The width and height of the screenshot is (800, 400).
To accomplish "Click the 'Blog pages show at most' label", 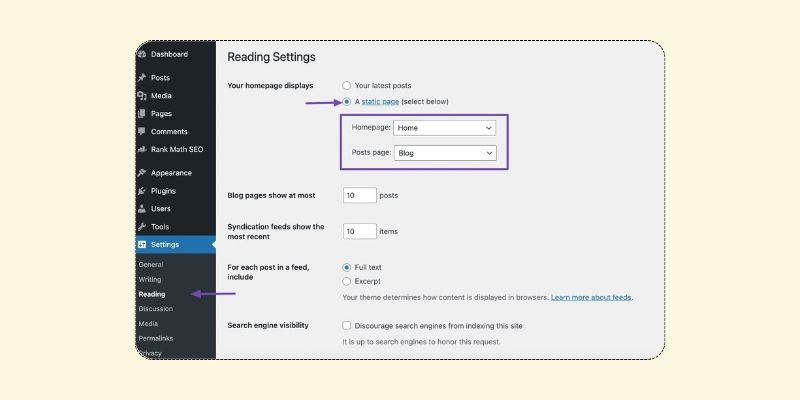I will (x=271, y=195).
